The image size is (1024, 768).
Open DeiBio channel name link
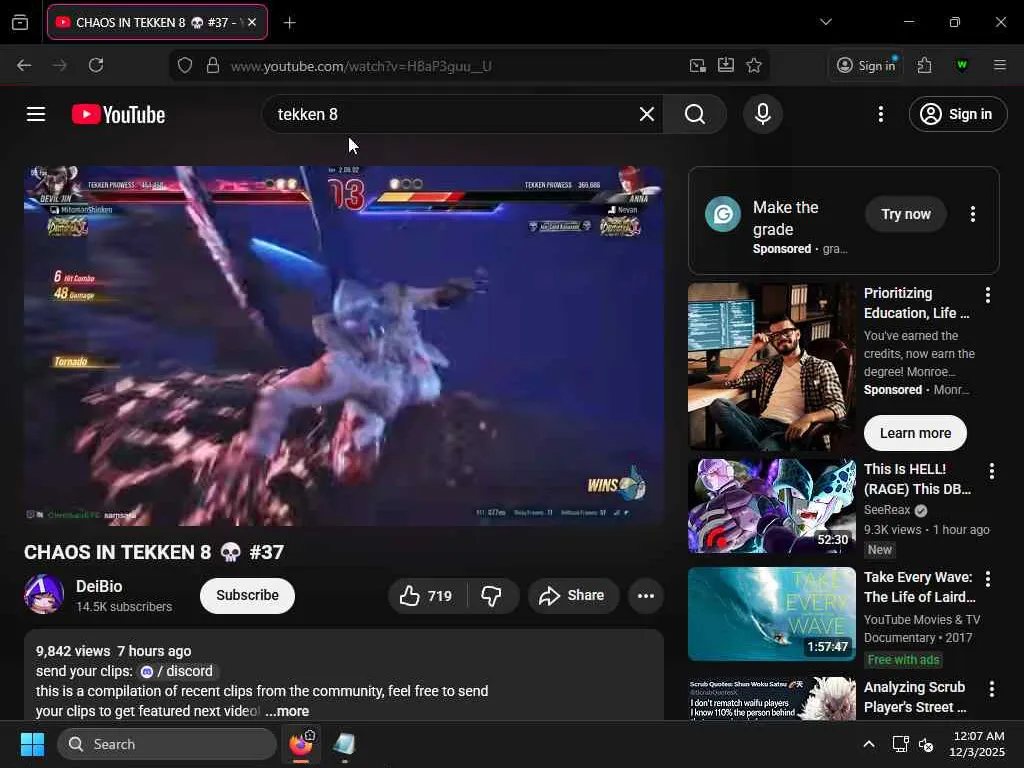(99, 586)
